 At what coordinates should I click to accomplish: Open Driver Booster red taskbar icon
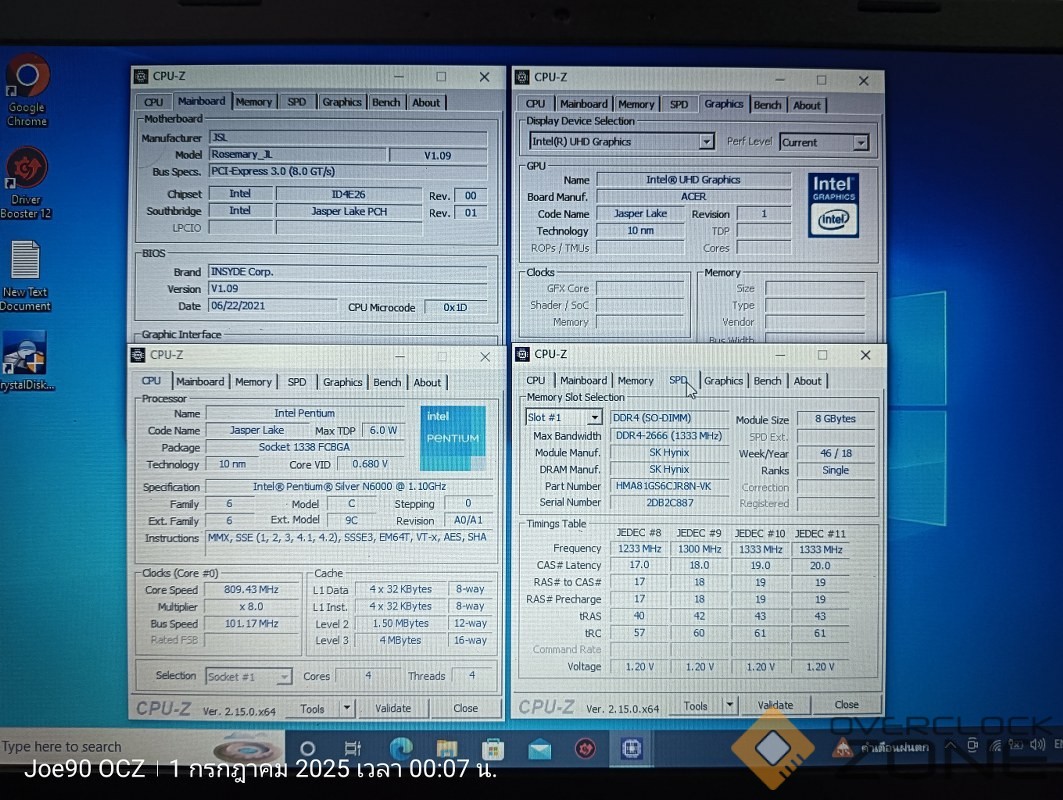(x=585, y=749)
